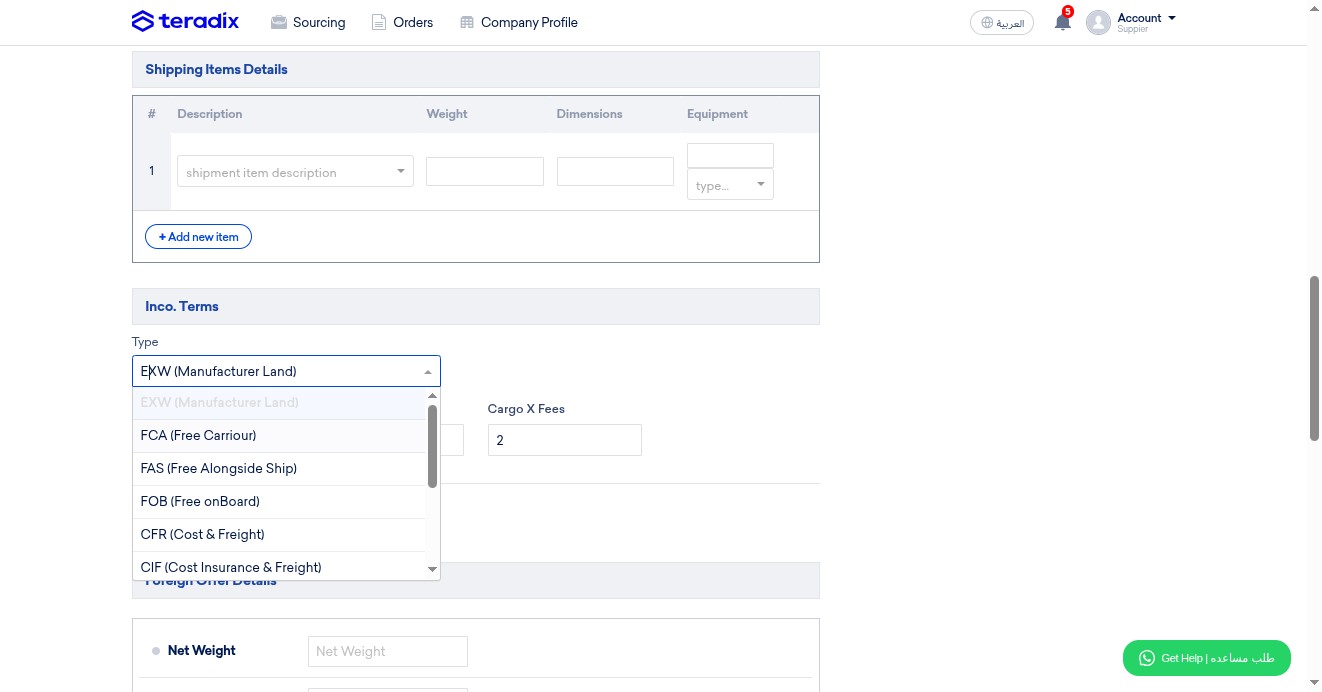
Task: Select FAS (Free Alongside Ship) option
Action: point(279,469)
